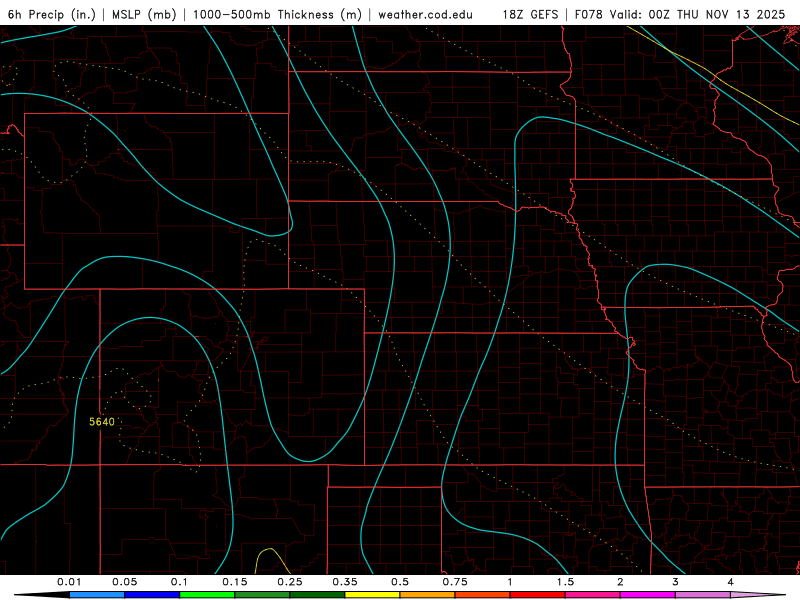This screenshot has height=600, width=800.
Task: Click the '0.05' legend value
Action: [124, 582]
